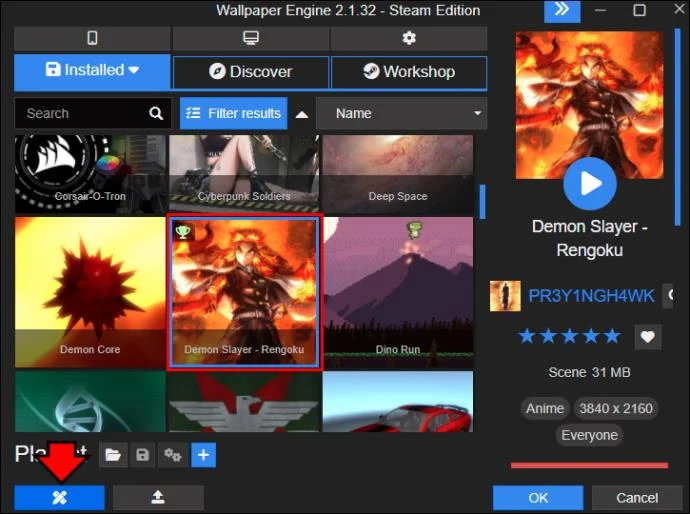Open author PR3Y1NGH4WK profile link
Image resolution: width=690 pixels, height=514 pixels.
[591, 296]
